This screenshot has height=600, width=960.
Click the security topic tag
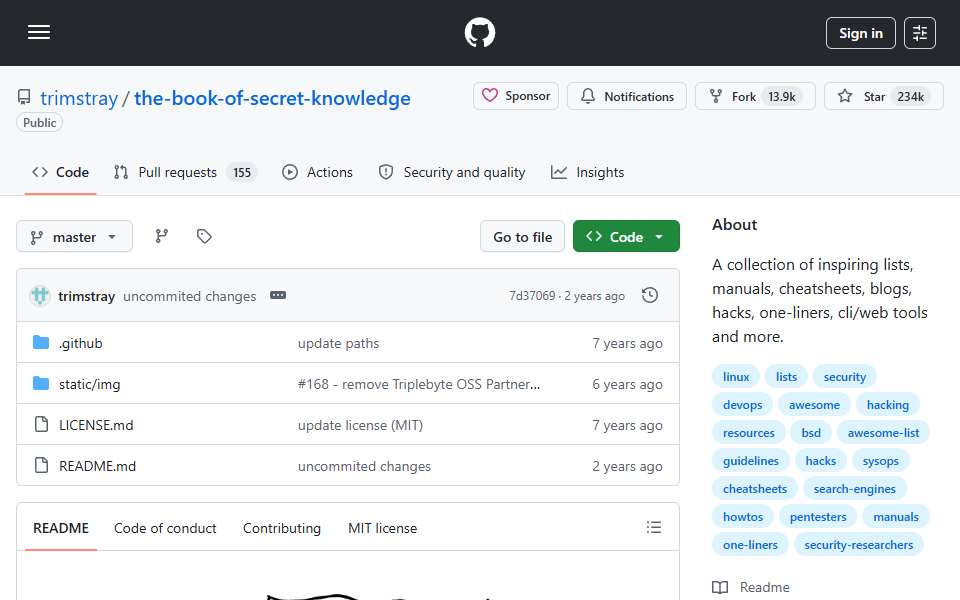tap(844, 377)
